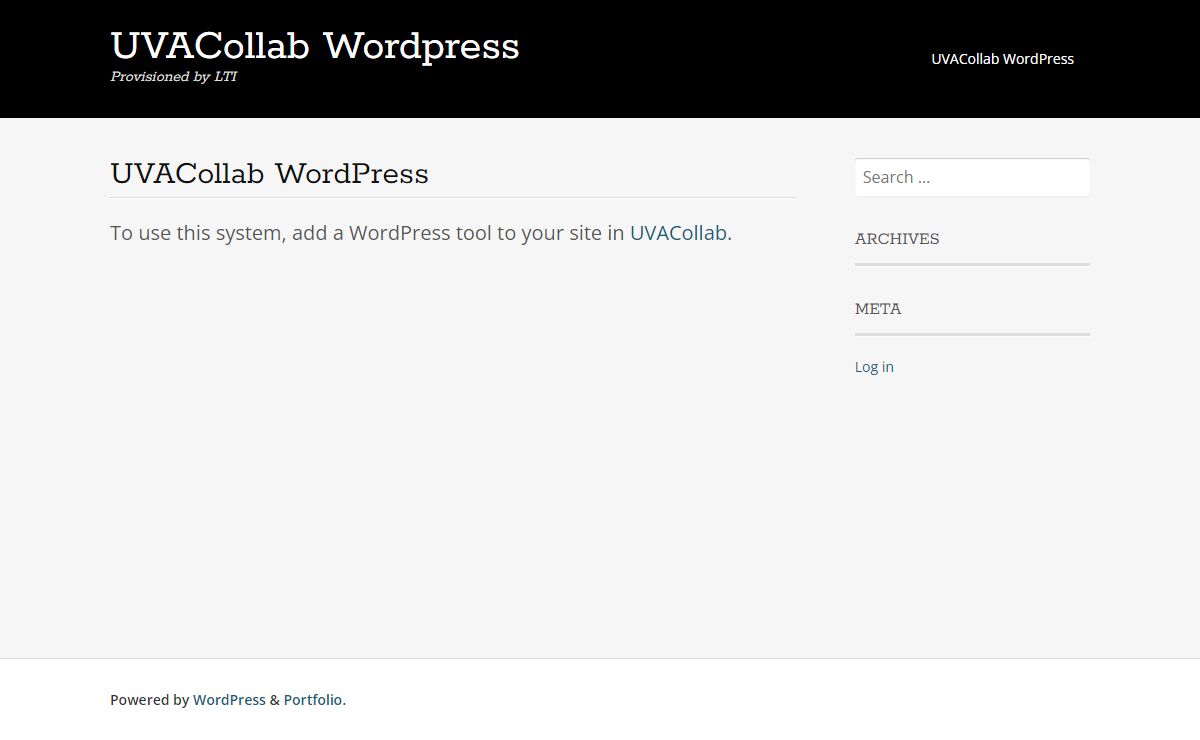Select UVACollab WordPress in header navigation

coord(1002,59)
